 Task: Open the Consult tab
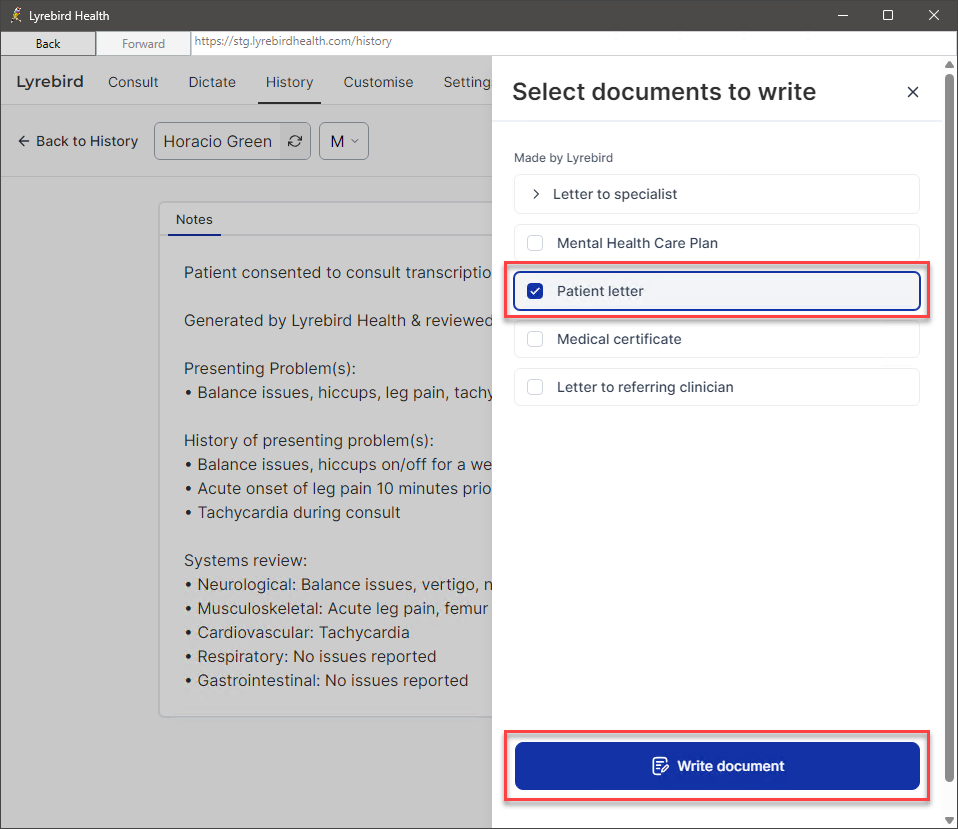(133, 82)
